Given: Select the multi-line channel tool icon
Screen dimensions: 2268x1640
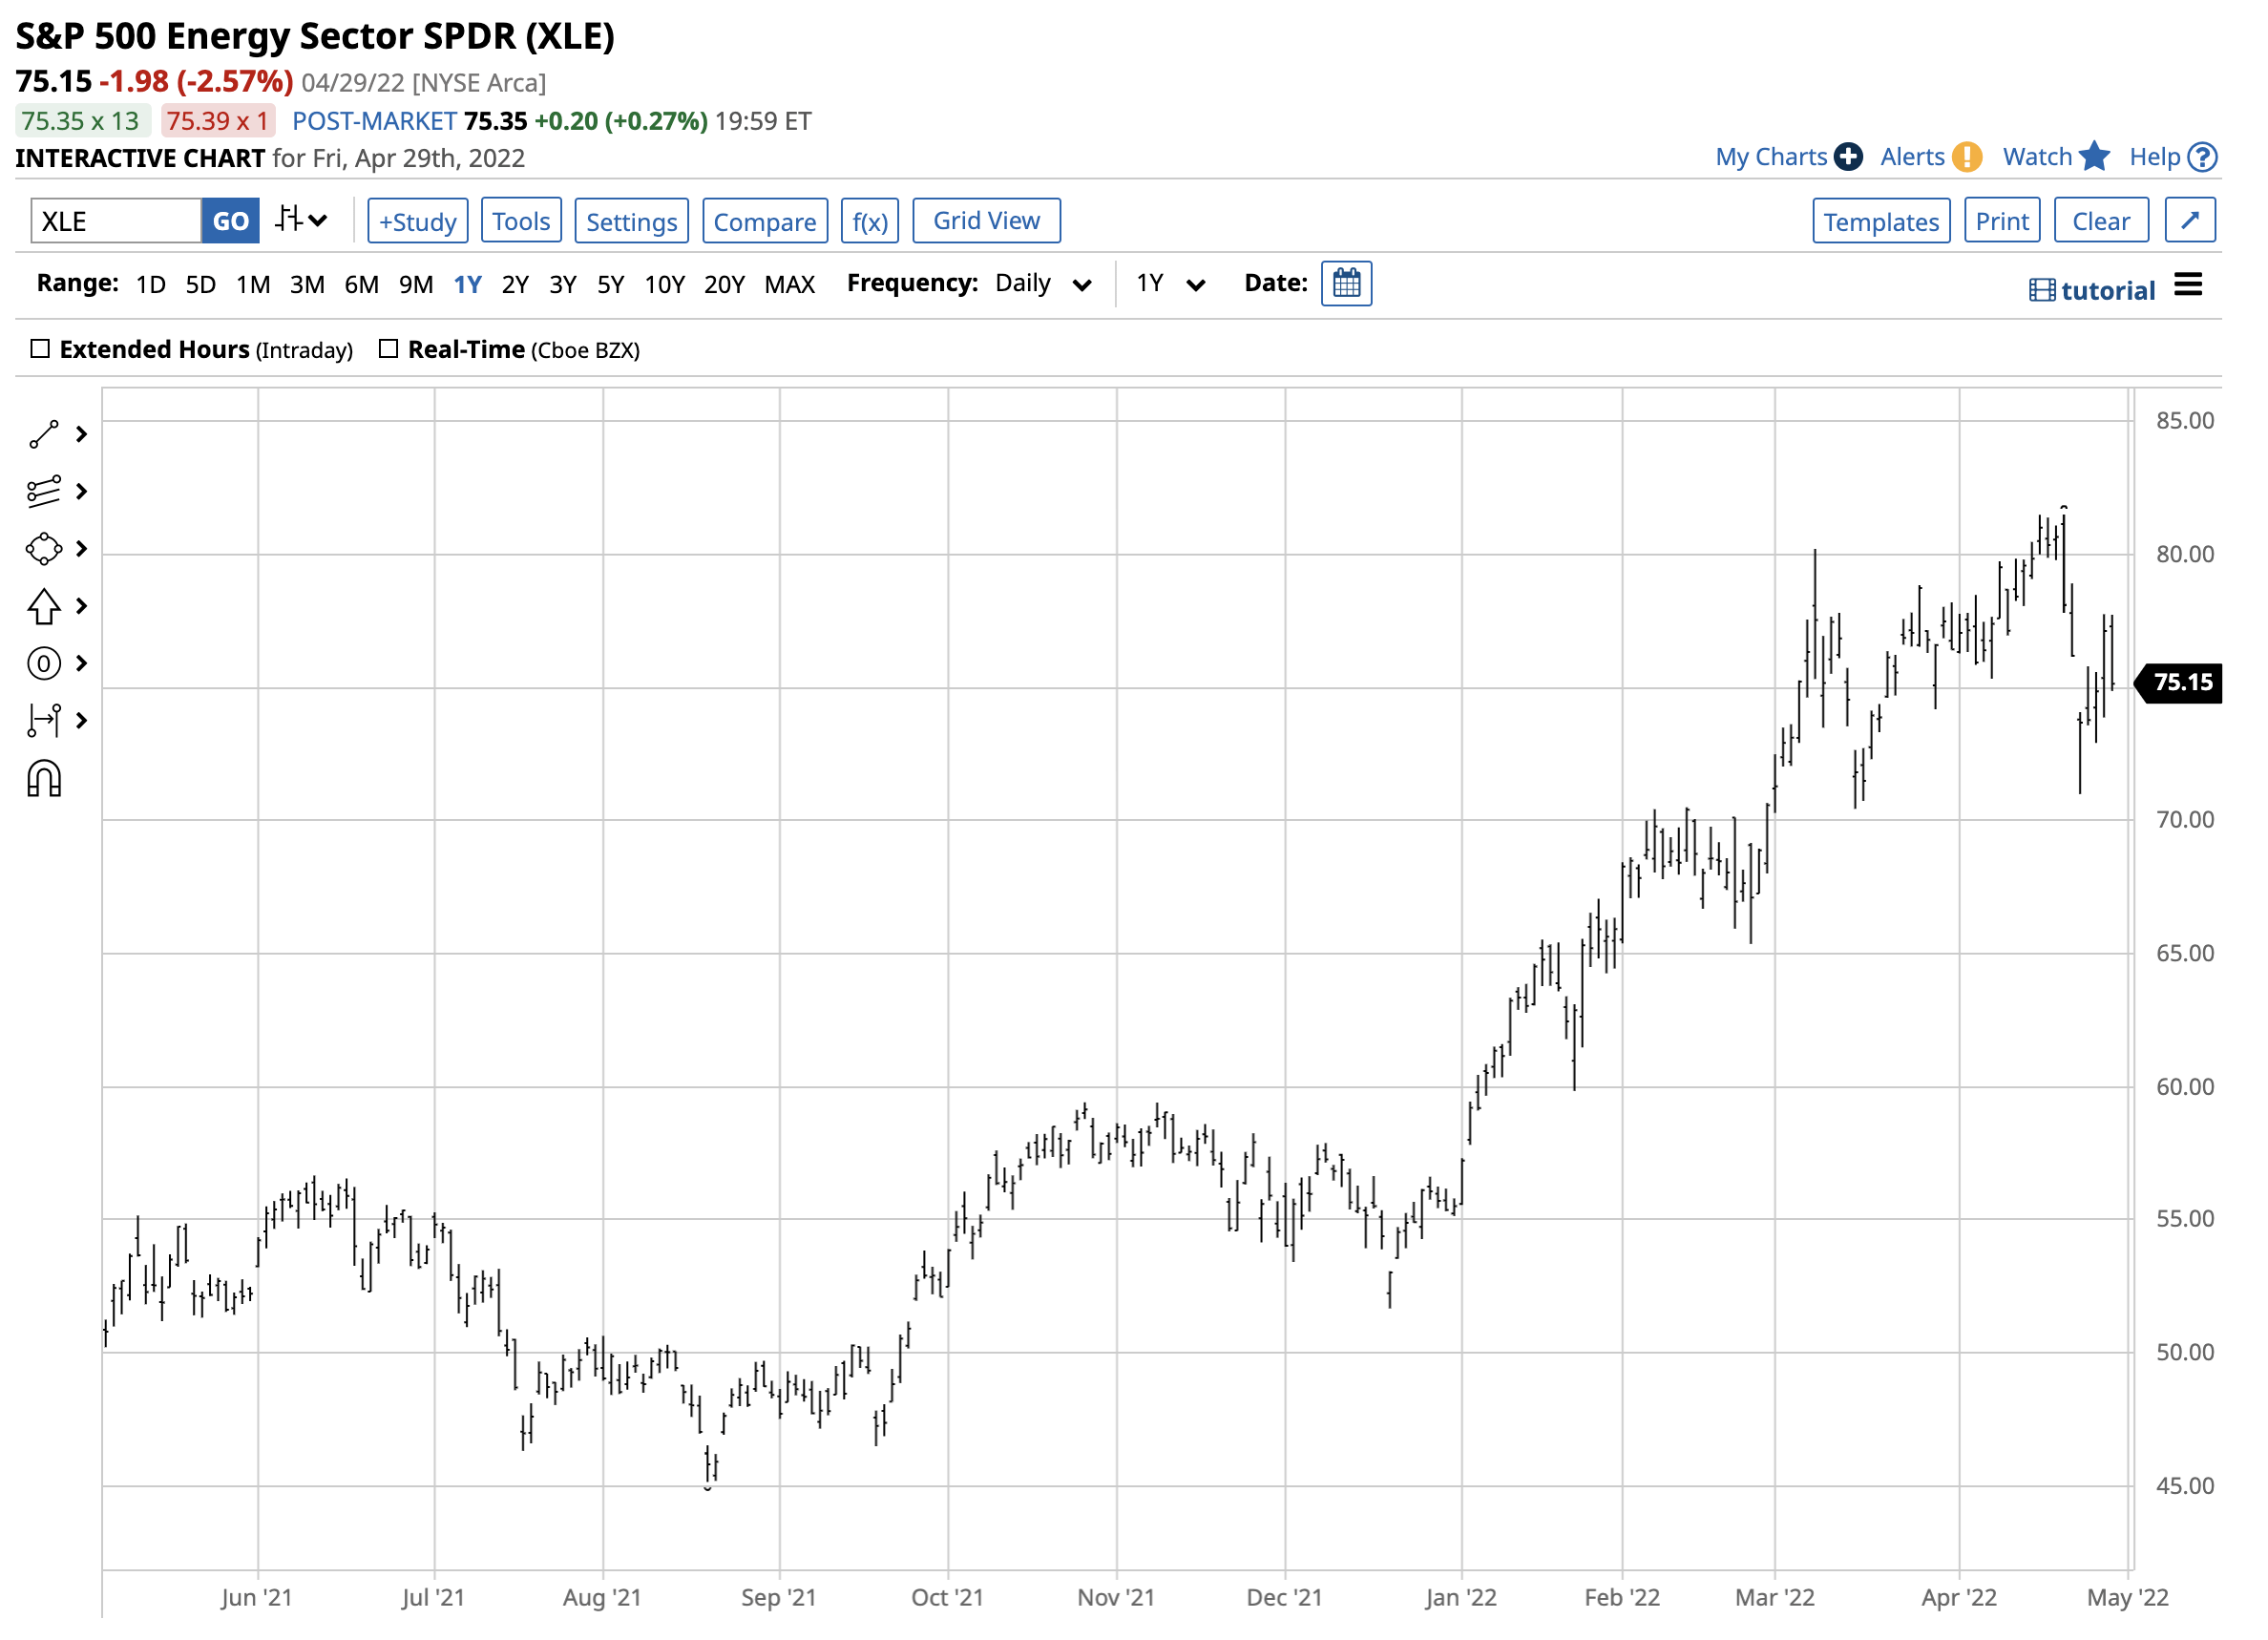Looking at the screenshot, I should click(44, 493).
